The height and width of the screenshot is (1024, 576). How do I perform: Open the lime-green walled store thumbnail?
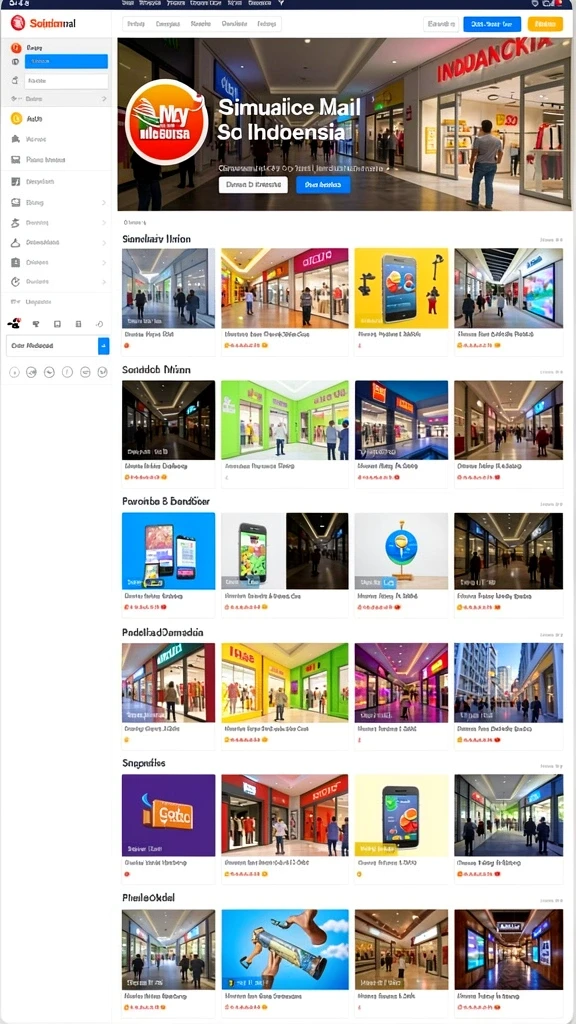point(285,420)
